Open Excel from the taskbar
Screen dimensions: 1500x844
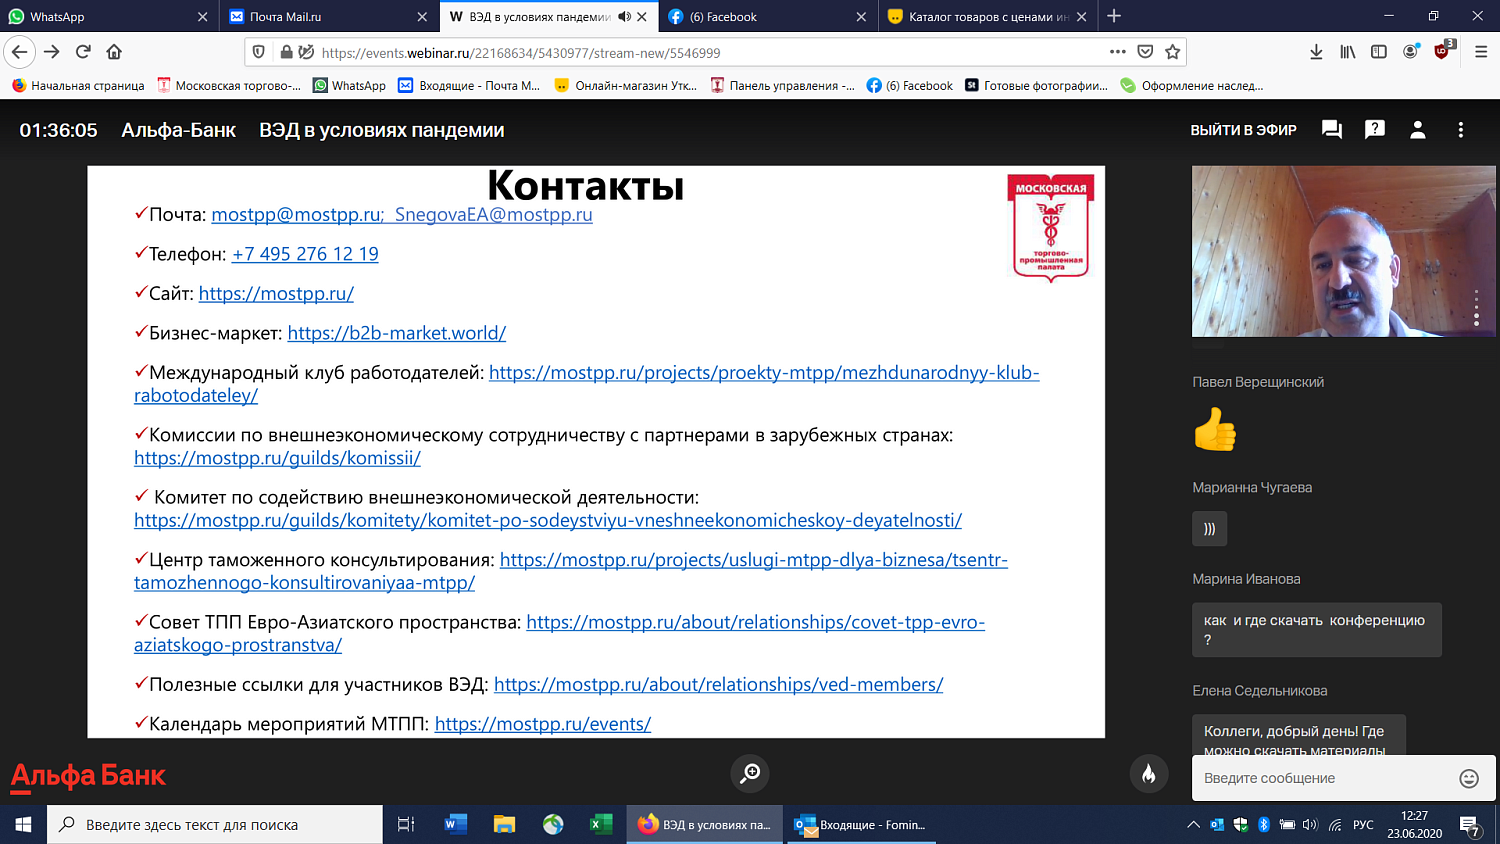[601, 825]
